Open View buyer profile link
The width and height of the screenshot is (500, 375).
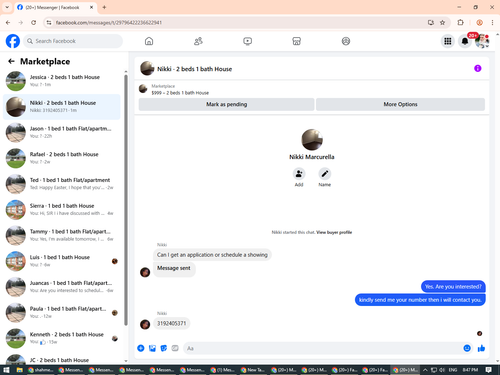coord(334,232)
